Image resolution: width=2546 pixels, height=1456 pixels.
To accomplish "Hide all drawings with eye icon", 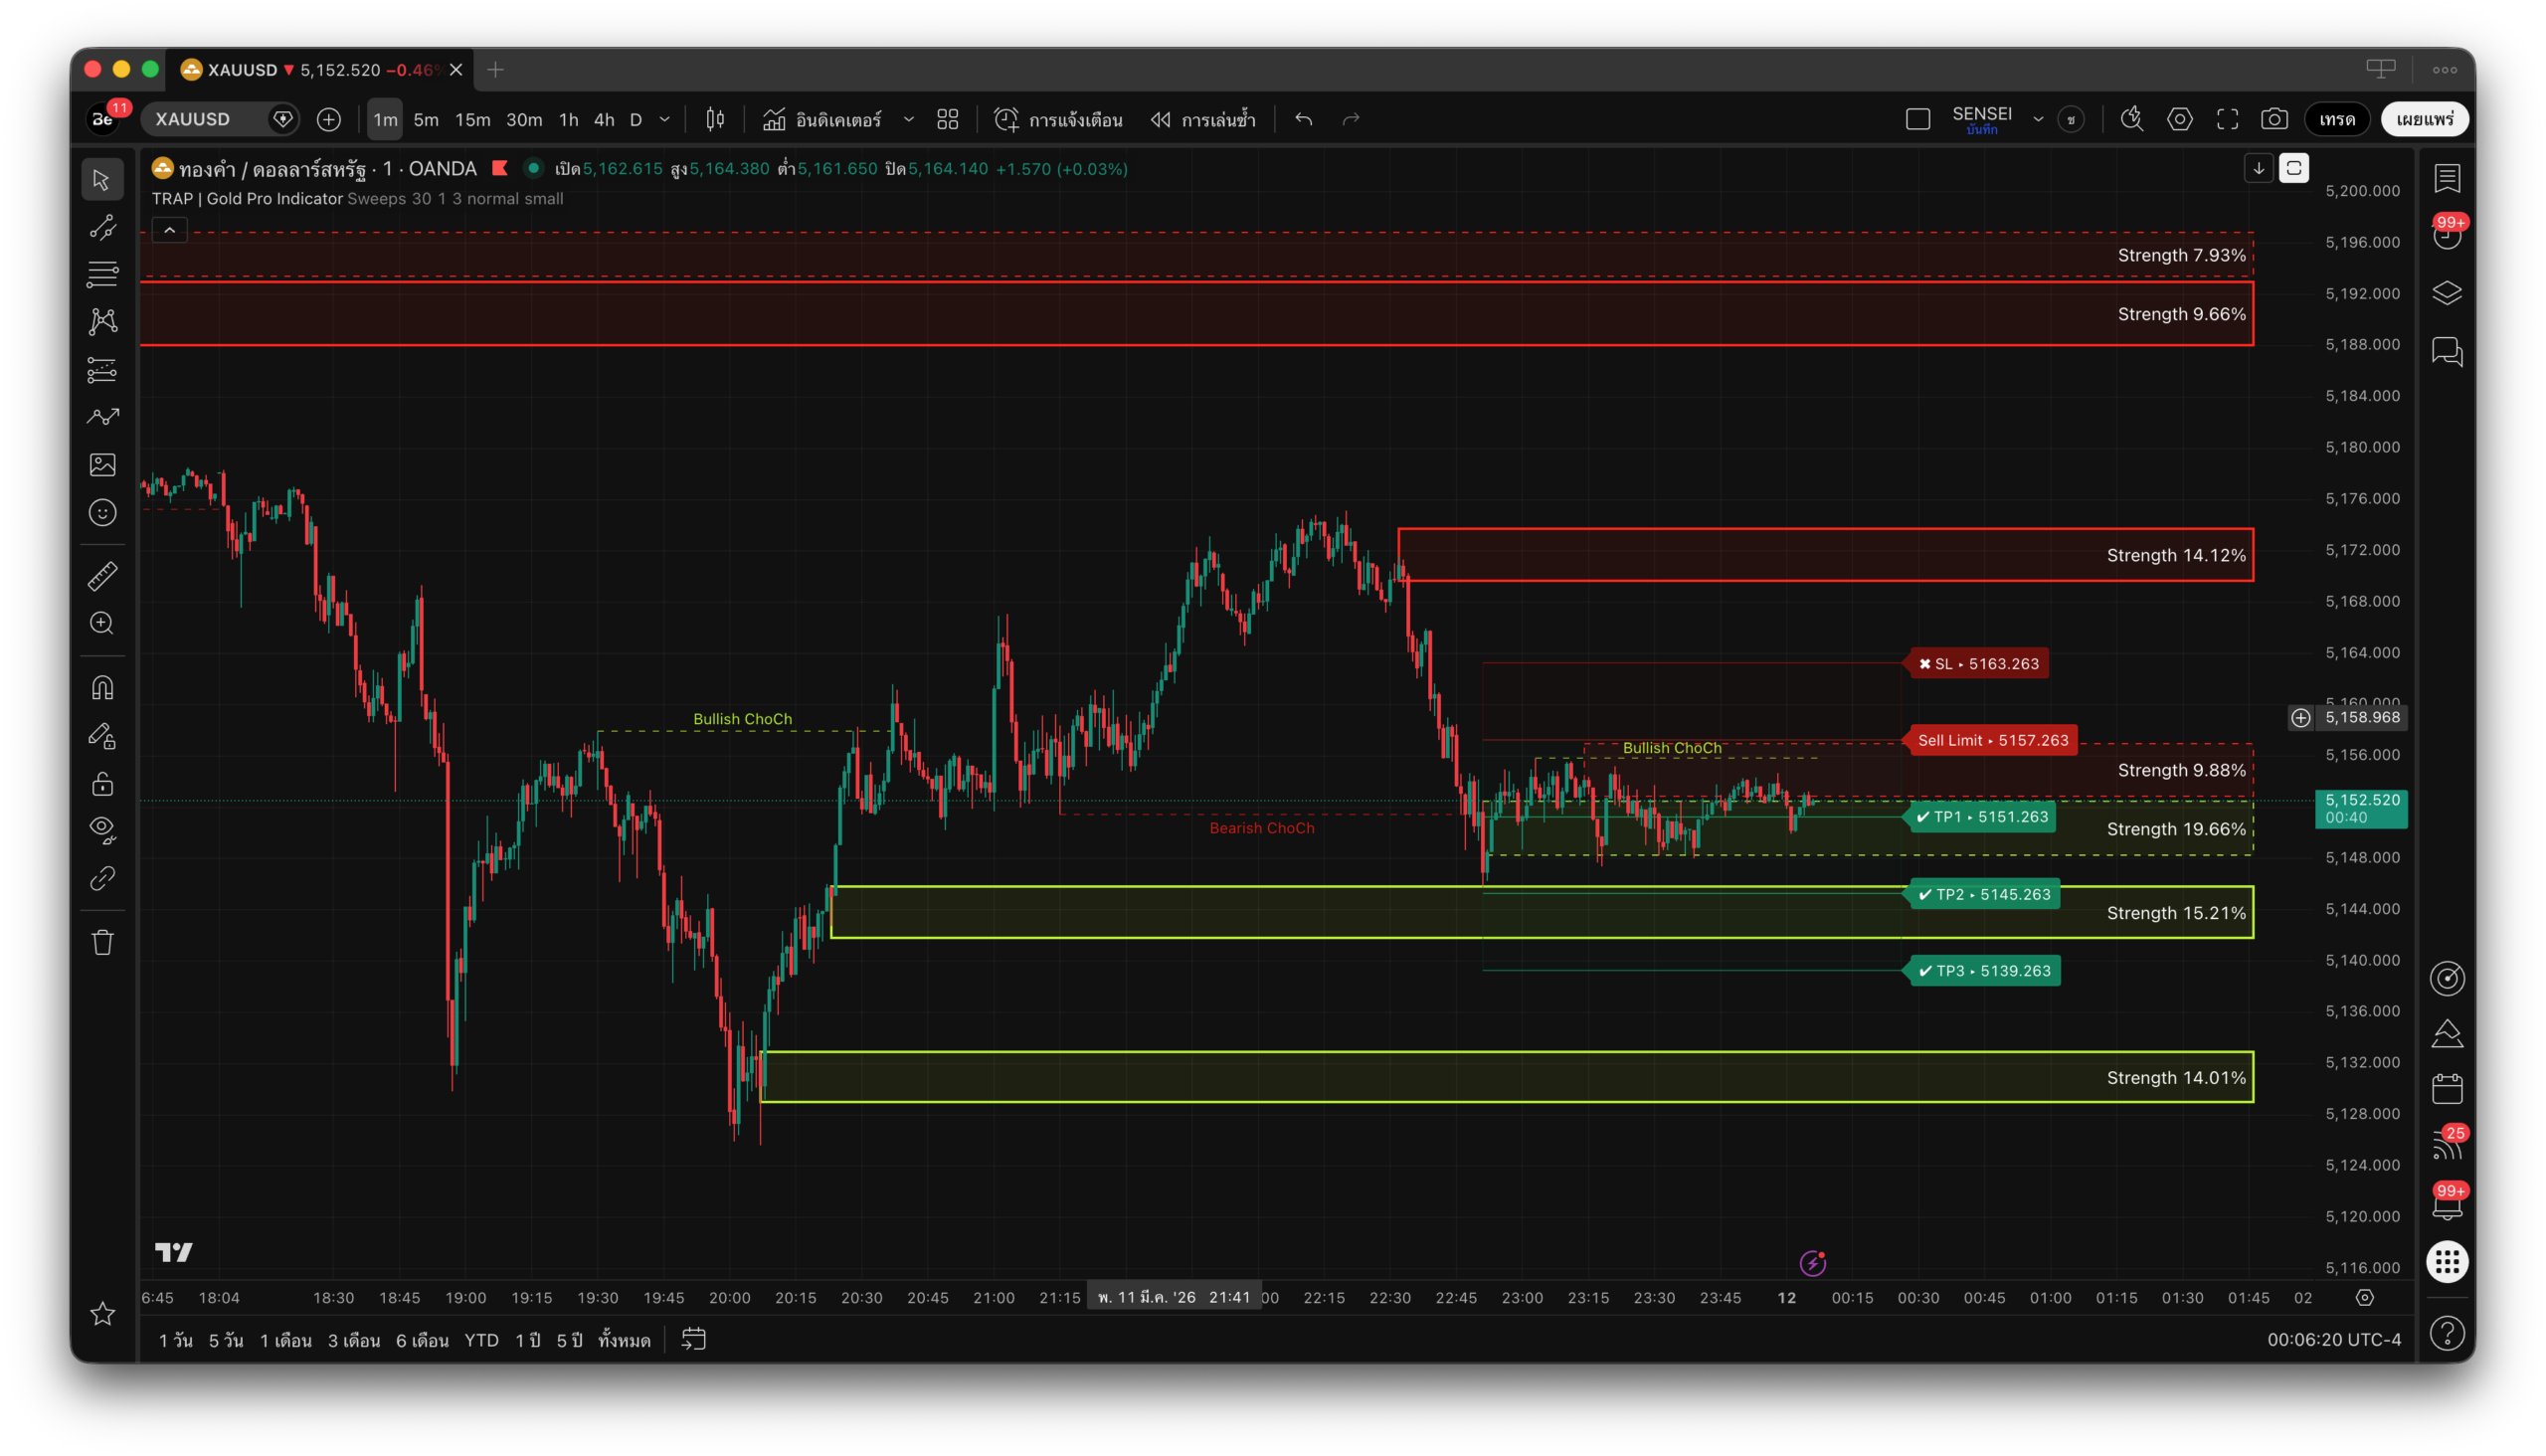I will coord(102,828).
